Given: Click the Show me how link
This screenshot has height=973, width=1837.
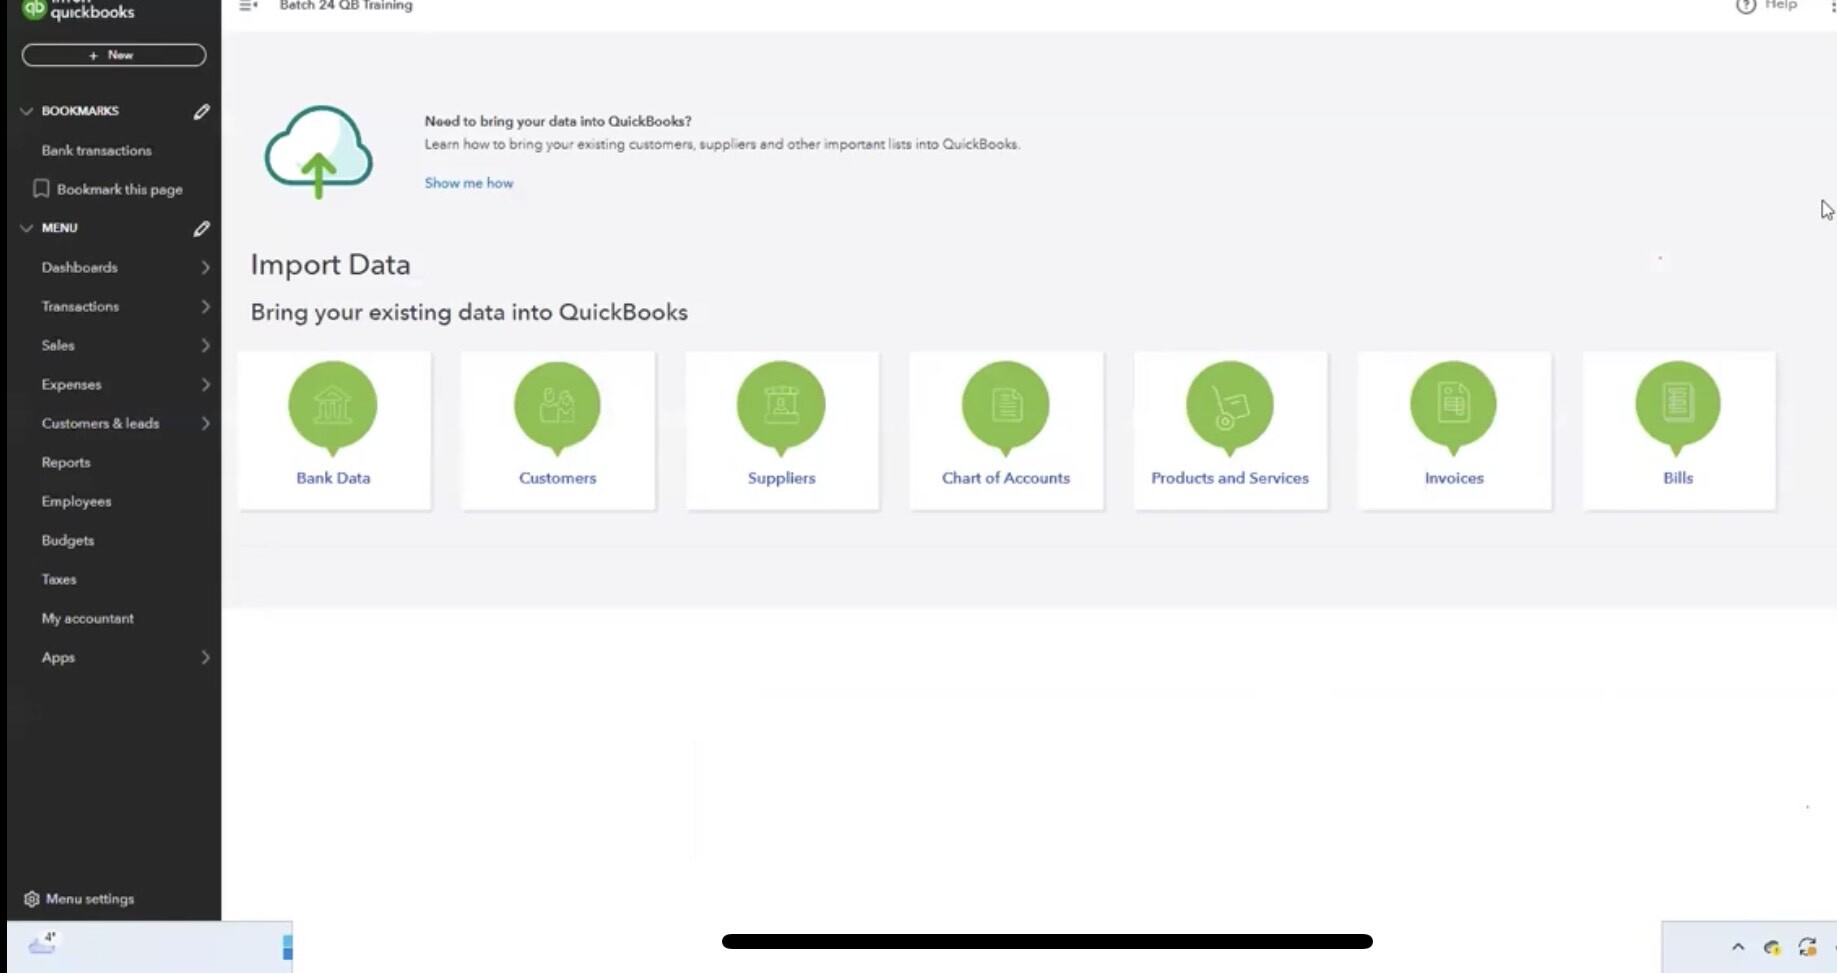Looking at the screenshot, I should (x=469, y=183).
